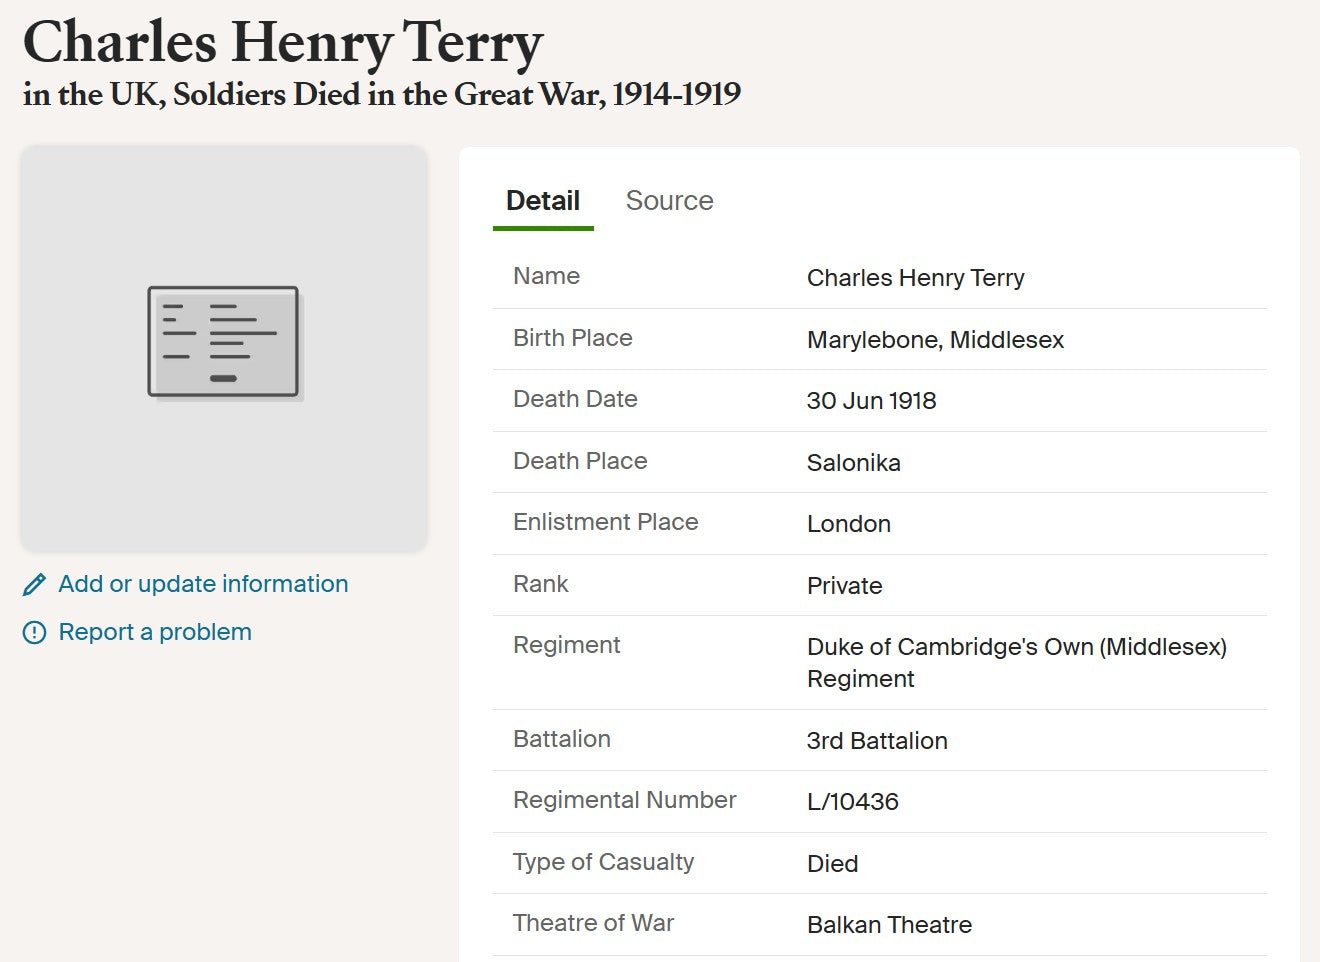Click the Soldiers Died in the Great War subtitle
Viewport: 1320px width, 962px height.
point(381,95)
